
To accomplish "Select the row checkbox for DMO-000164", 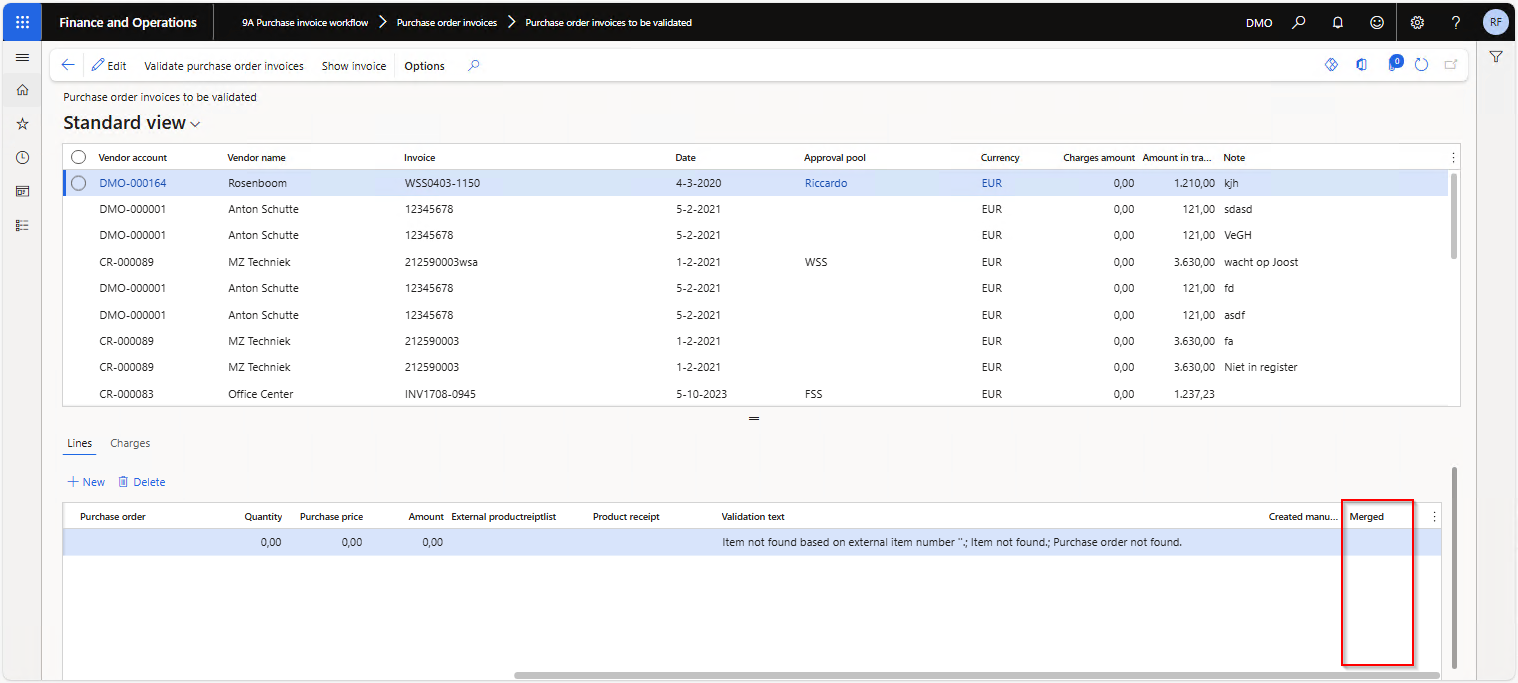I will tap(79, 183).
